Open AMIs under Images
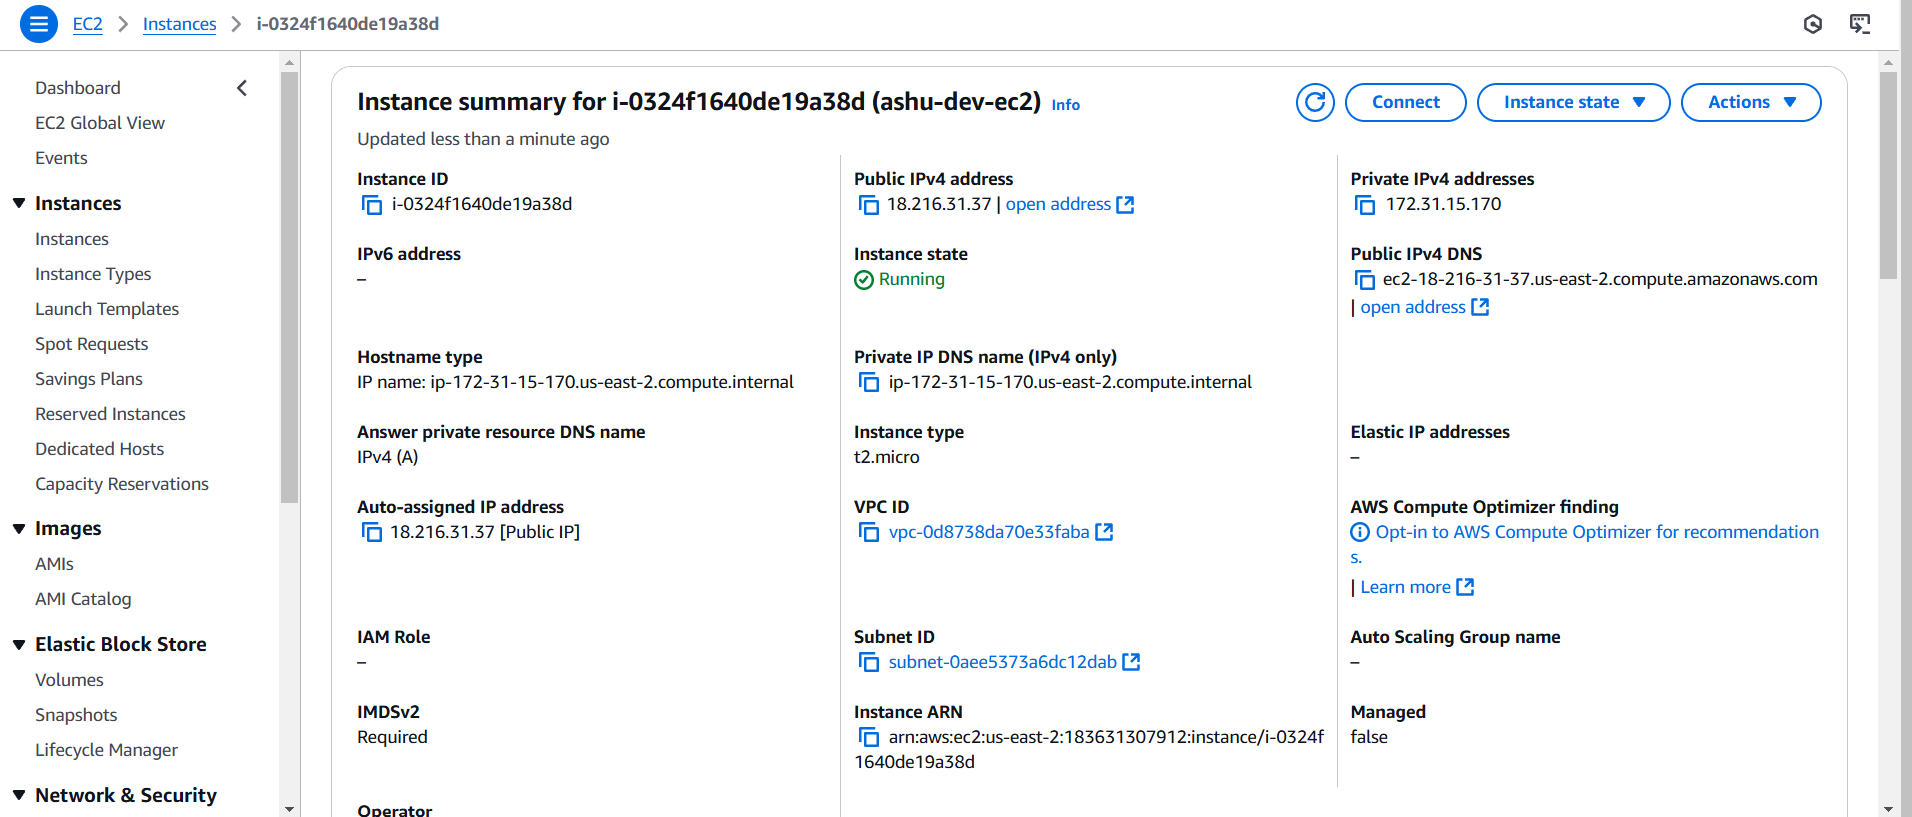The width and height of the screenshot is (1912, 817). tap(54, 564)
